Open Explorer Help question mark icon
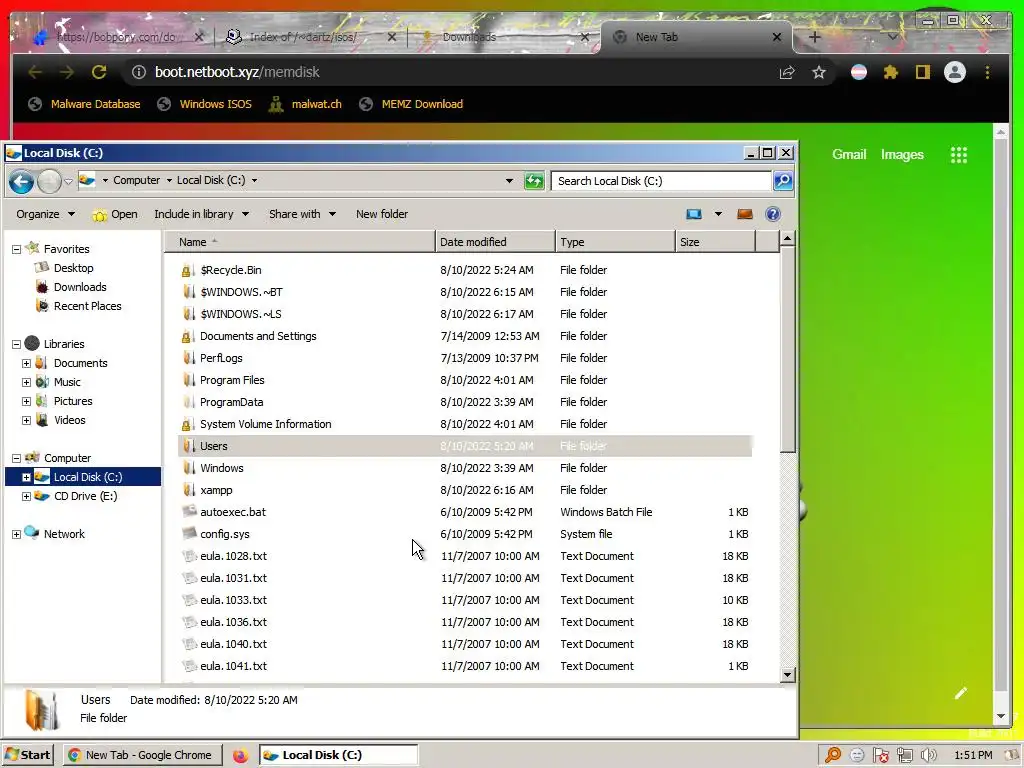This screenshot has width=1024, height=768. click(773, 214)
